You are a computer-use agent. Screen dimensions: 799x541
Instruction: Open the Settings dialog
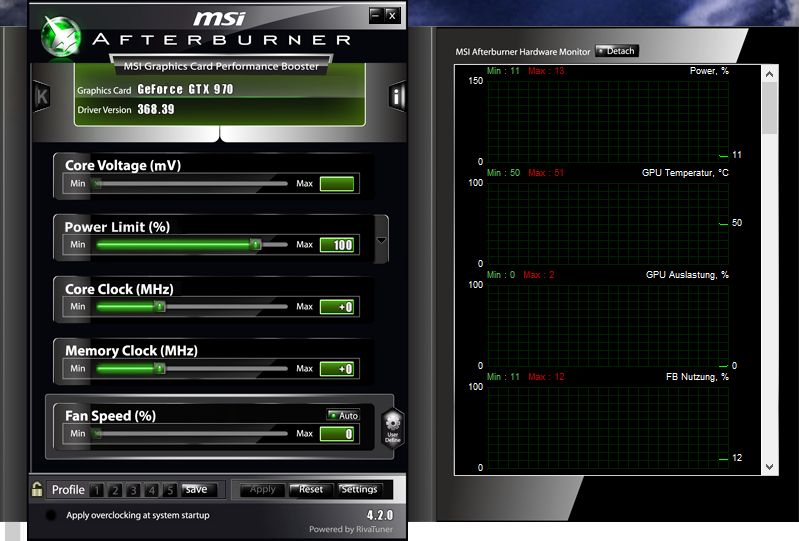coord(360,490)
